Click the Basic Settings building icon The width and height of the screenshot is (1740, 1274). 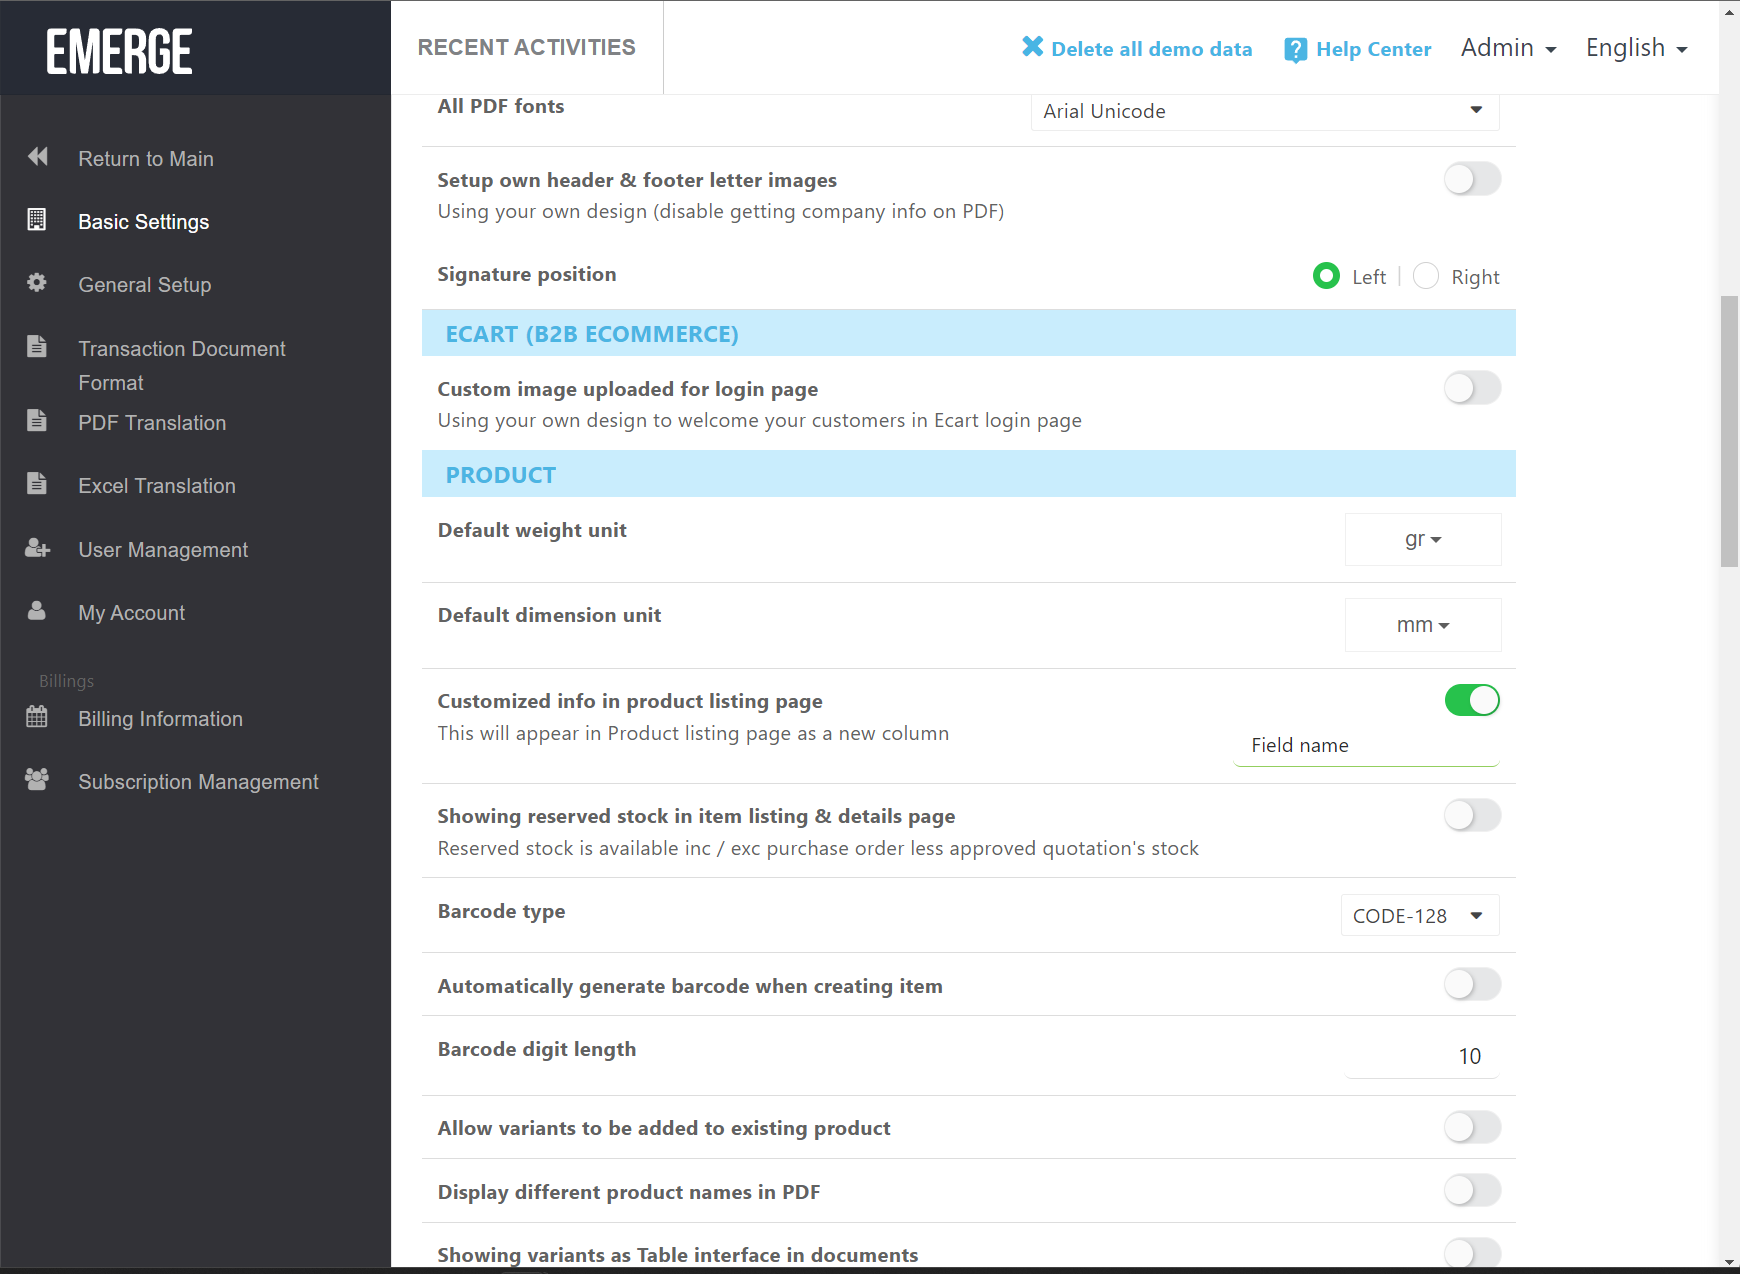pos(37,220)
